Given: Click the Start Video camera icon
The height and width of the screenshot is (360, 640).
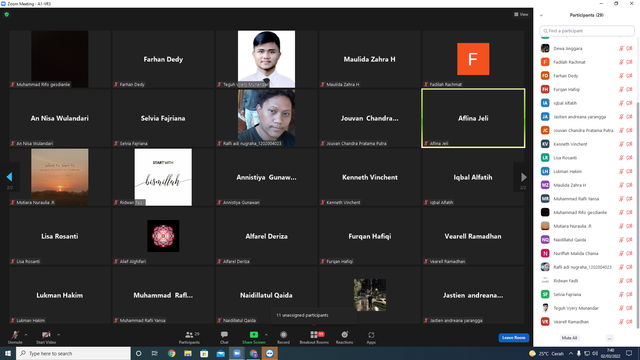Looking at the screenshot, I should (46, 335).
